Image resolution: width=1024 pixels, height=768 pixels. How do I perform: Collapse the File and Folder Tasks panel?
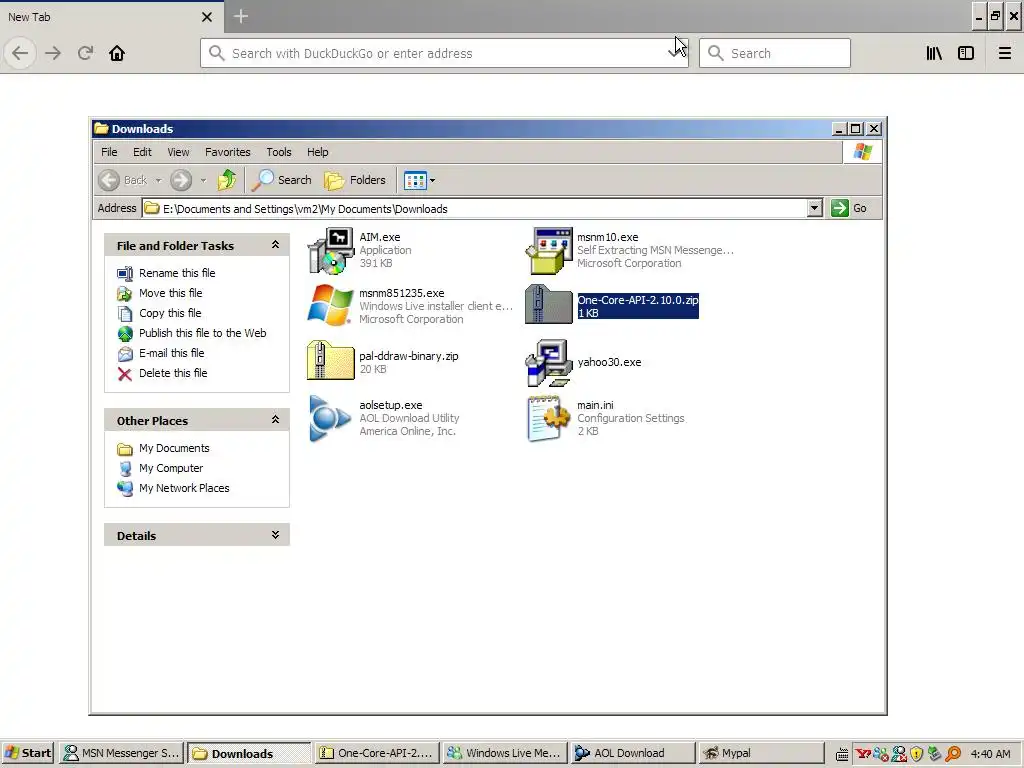[x=276, y=245]
